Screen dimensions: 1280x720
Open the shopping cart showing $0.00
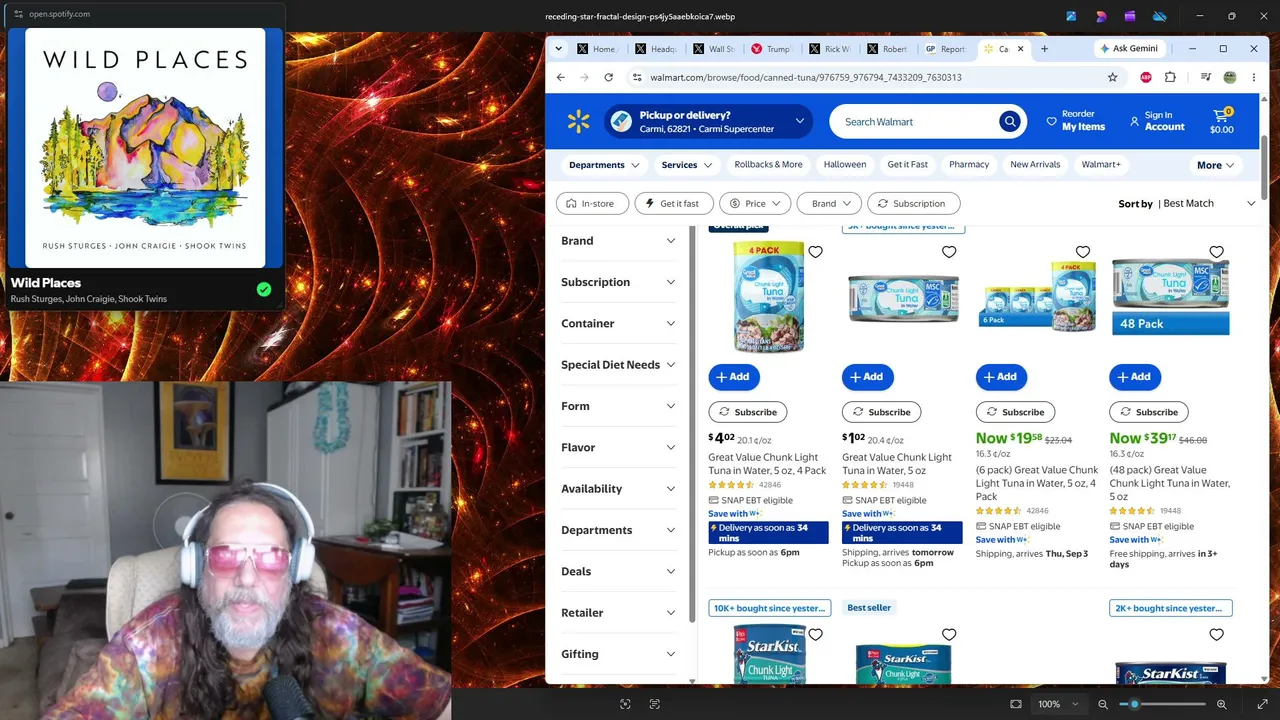[x=1222, y=121]
